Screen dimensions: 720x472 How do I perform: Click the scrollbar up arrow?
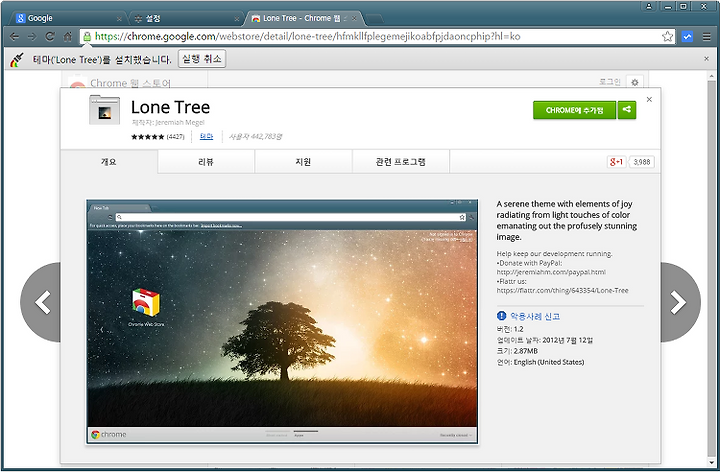click(712, 76)
